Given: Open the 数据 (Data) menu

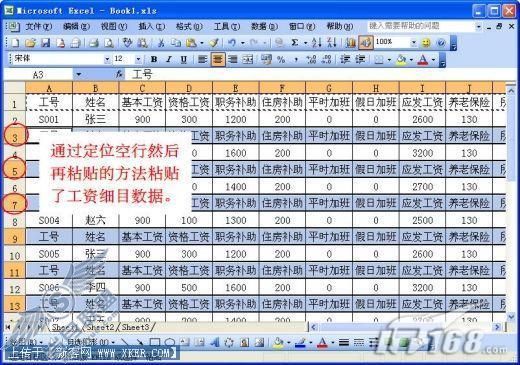Looking at the screenshot, I should pos(264,26).
